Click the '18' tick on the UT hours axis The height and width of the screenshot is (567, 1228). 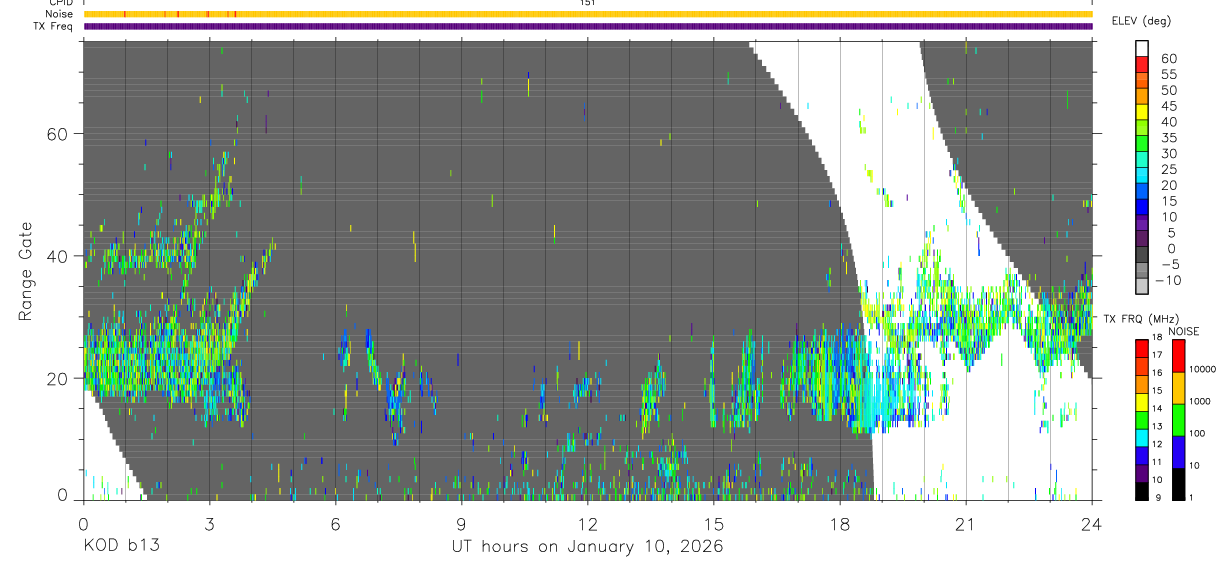coord(840,524)
